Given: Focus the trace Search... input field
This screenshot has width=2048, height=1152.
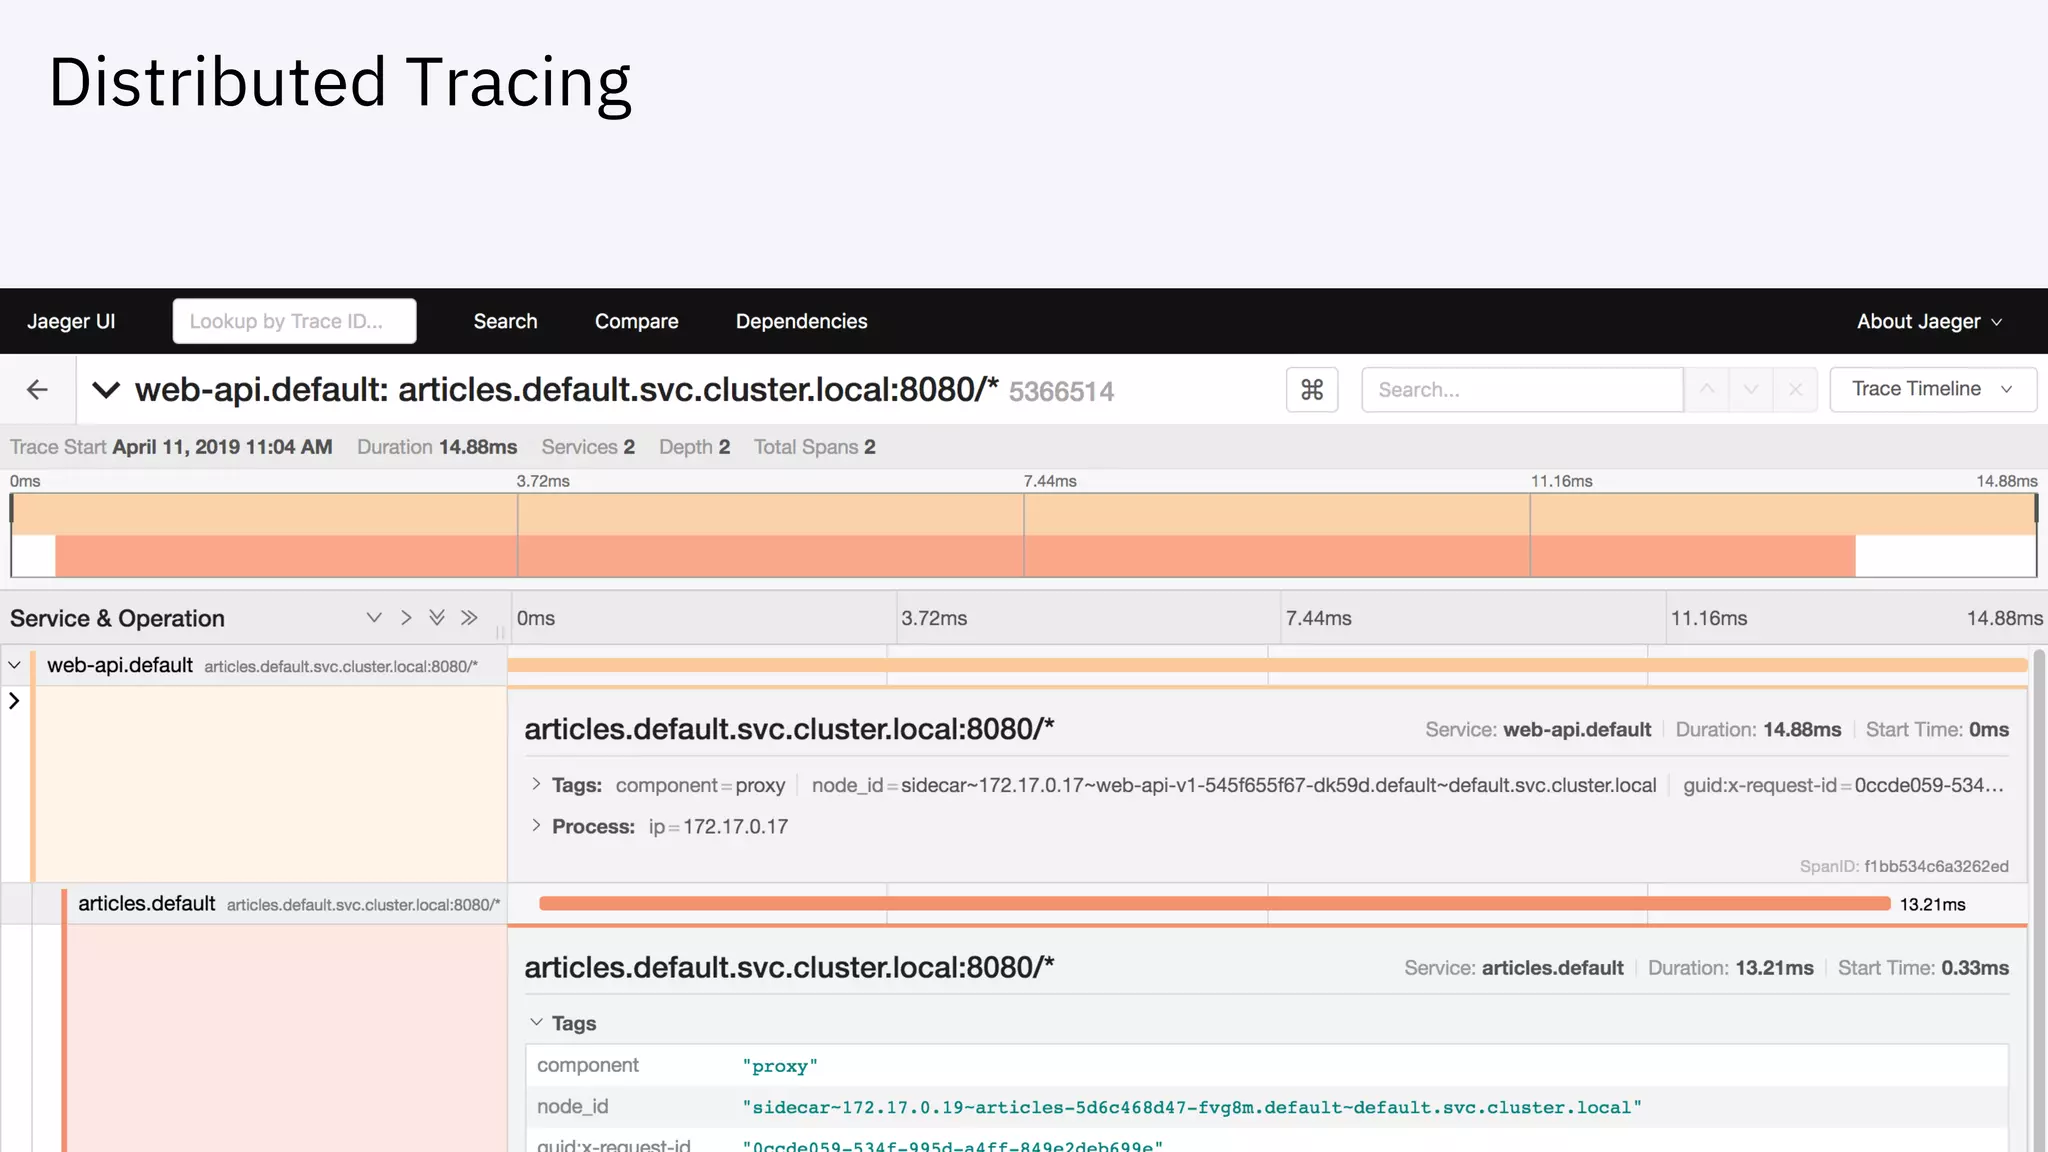Looking at the screenshot, I should click(x=1522, y=390).
